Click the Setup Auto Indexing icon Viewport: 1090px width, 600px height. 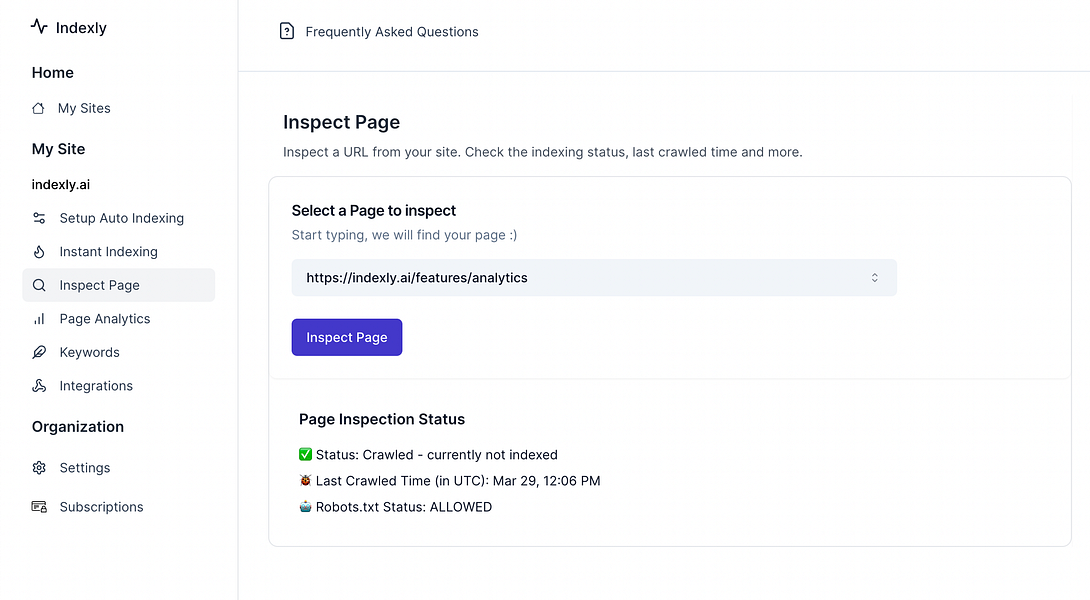[39, 218]
